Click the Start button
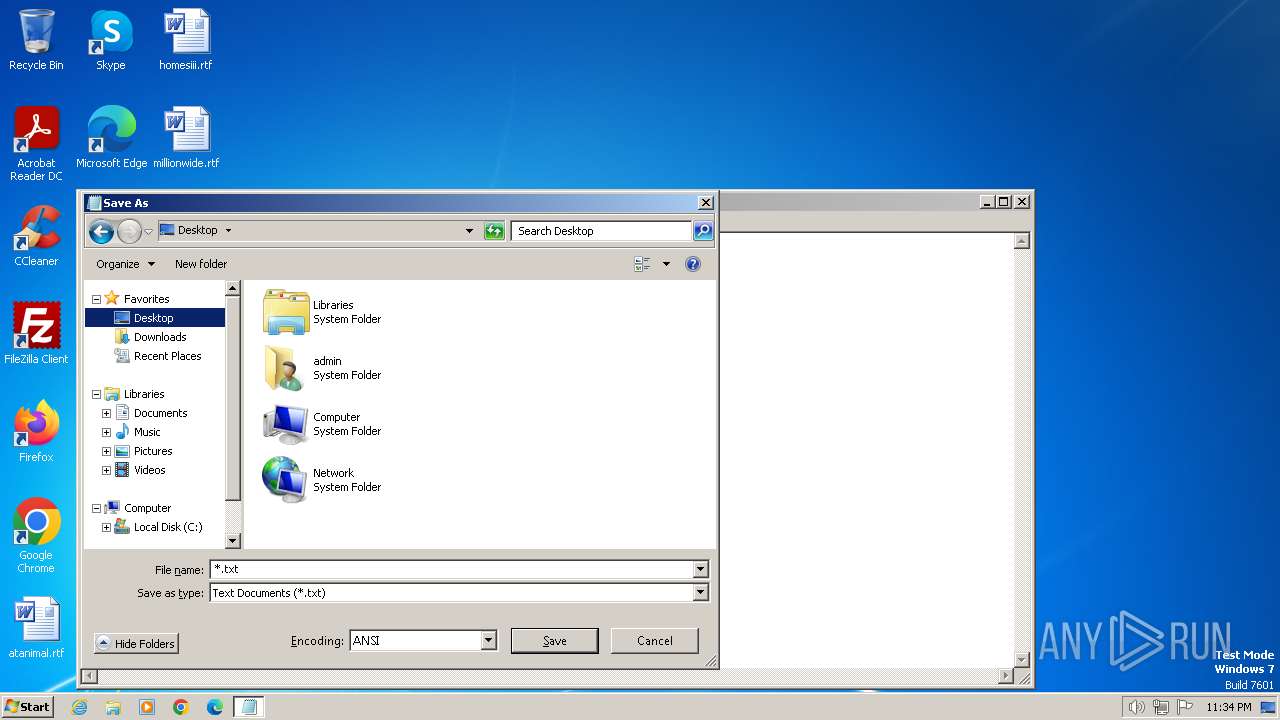 click(x=27, y=707)
